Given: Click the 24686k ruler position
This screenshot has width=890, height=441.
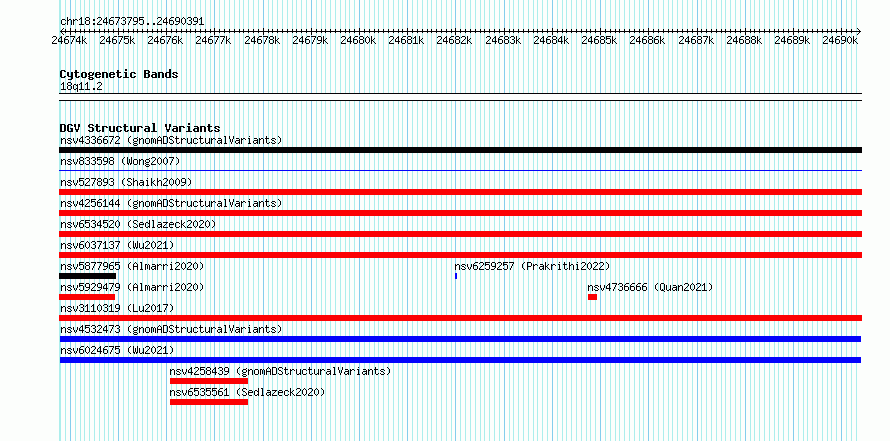Looking at the screenshot, I should [647, 41].
